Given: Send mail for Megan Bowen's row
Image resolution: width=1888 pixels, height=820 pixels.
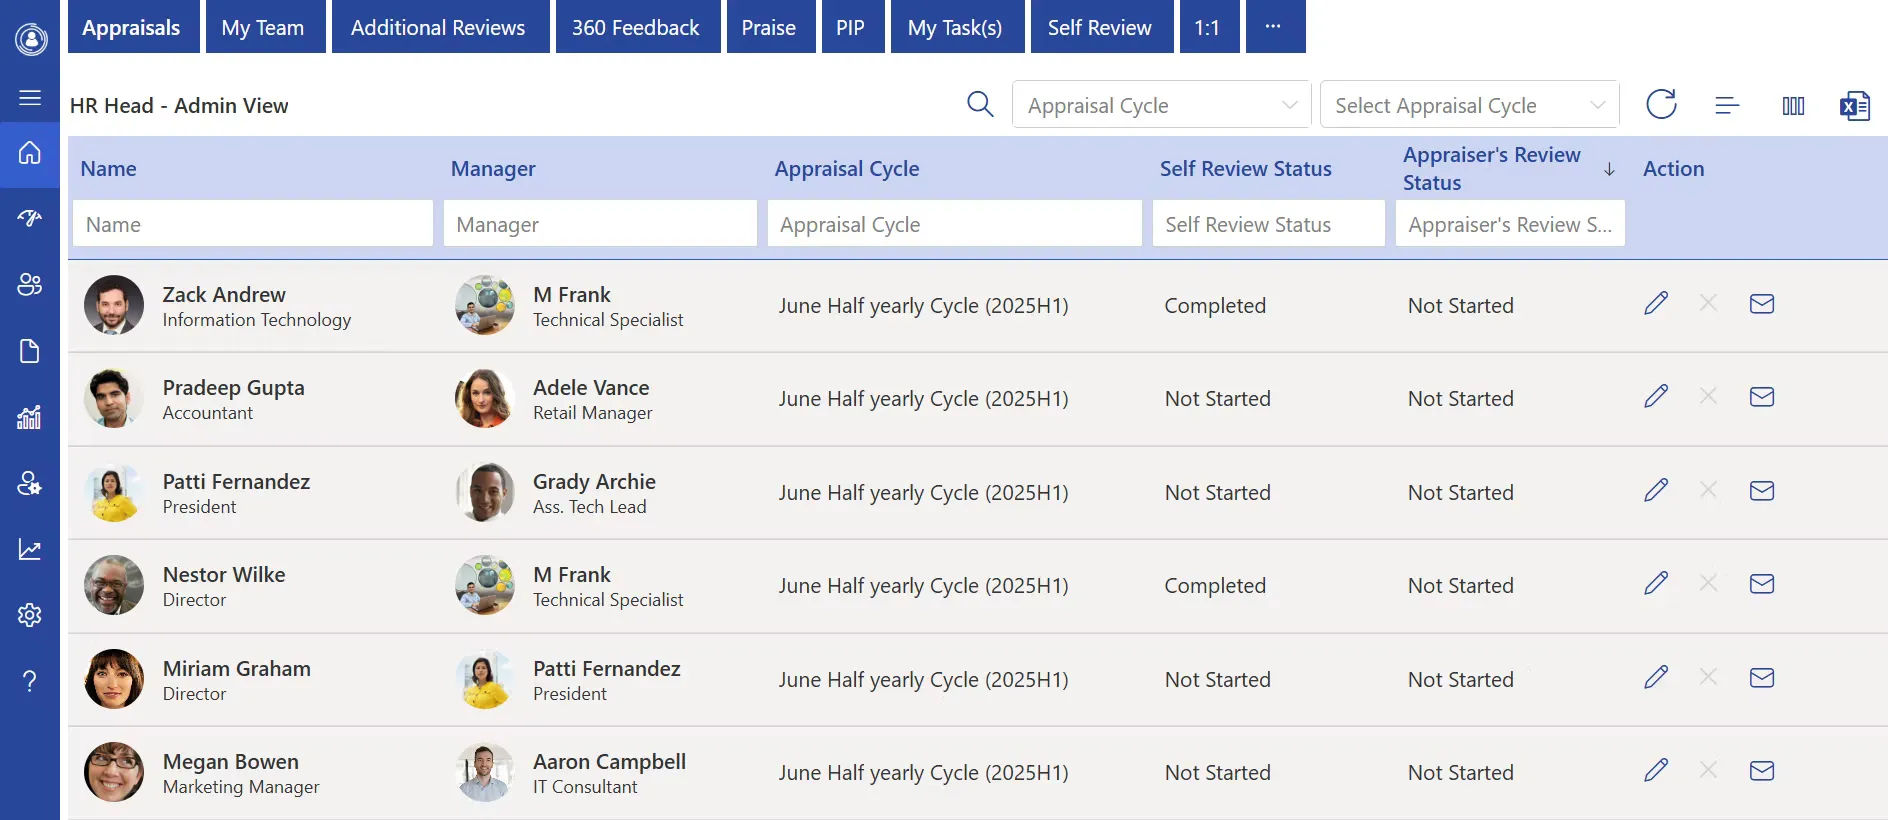Looking at the screenshot, I should click(x=1762, y=770).
